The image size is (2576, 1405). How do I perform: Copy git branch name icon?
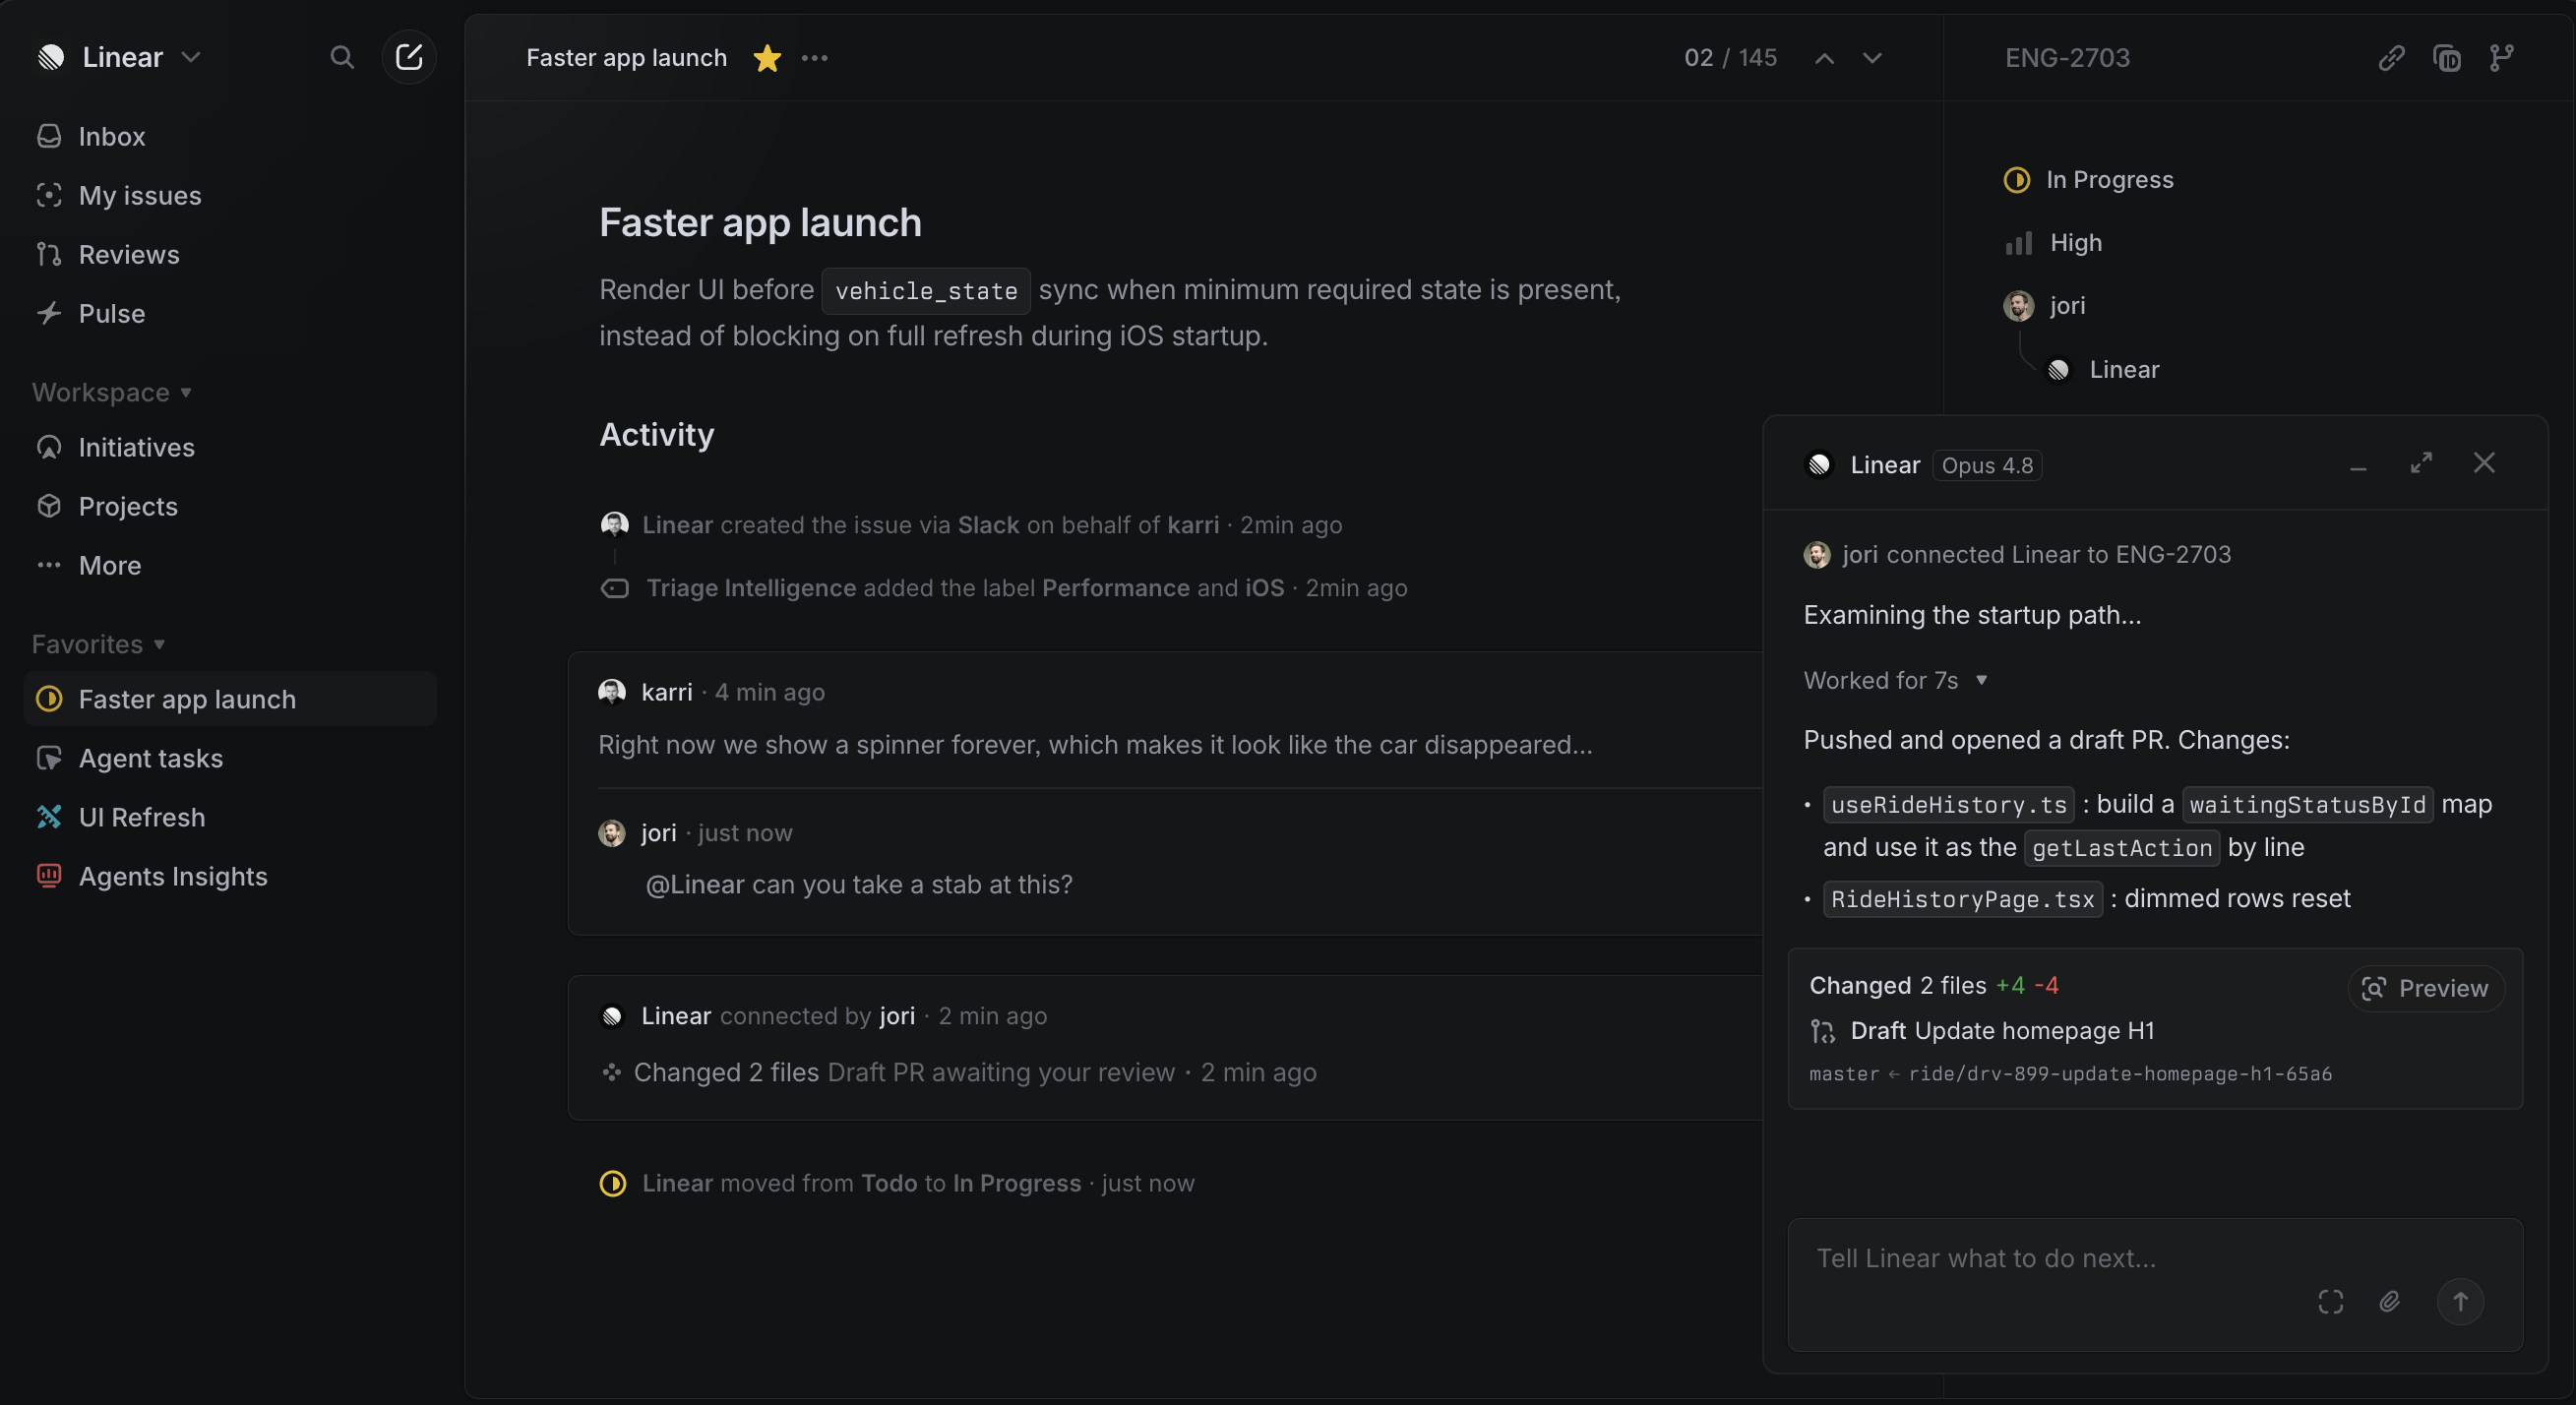[x=2501, y=58]
